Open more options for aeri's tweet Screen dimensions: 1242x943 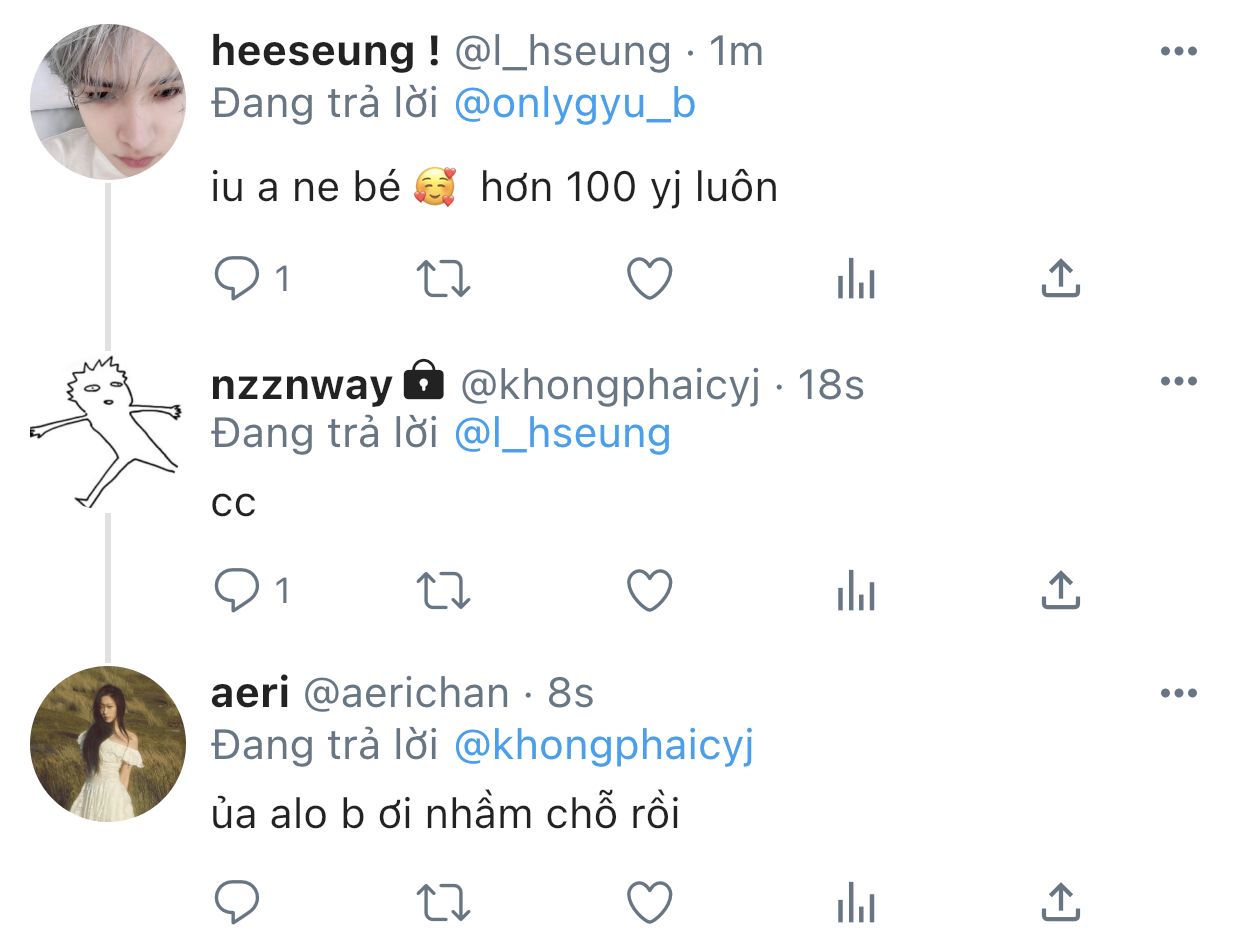coord(1179,693)
